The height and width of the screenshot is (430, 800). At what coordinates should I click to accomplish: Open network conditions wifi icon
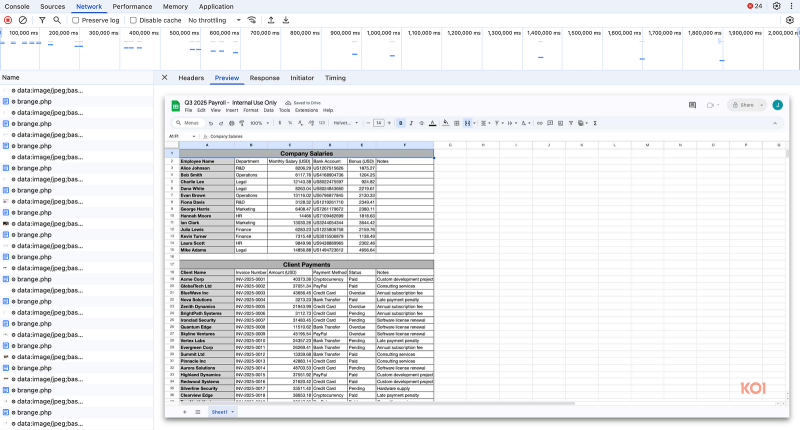point(251,20)
